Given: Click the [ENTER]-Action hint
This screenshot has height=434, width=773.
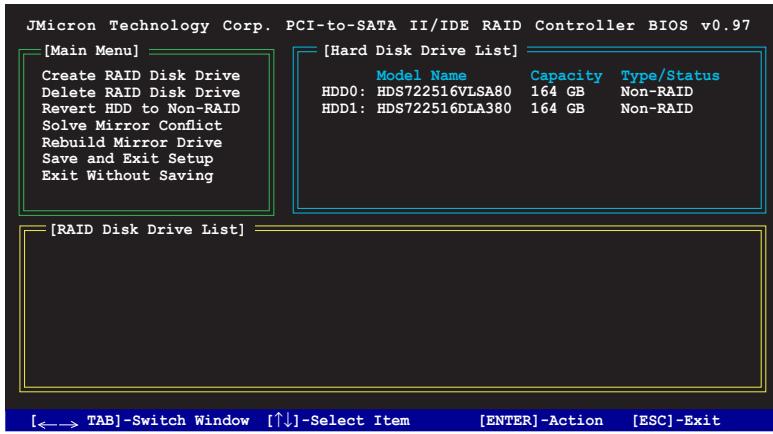Looking at the screenshot, I should point(541,421).
